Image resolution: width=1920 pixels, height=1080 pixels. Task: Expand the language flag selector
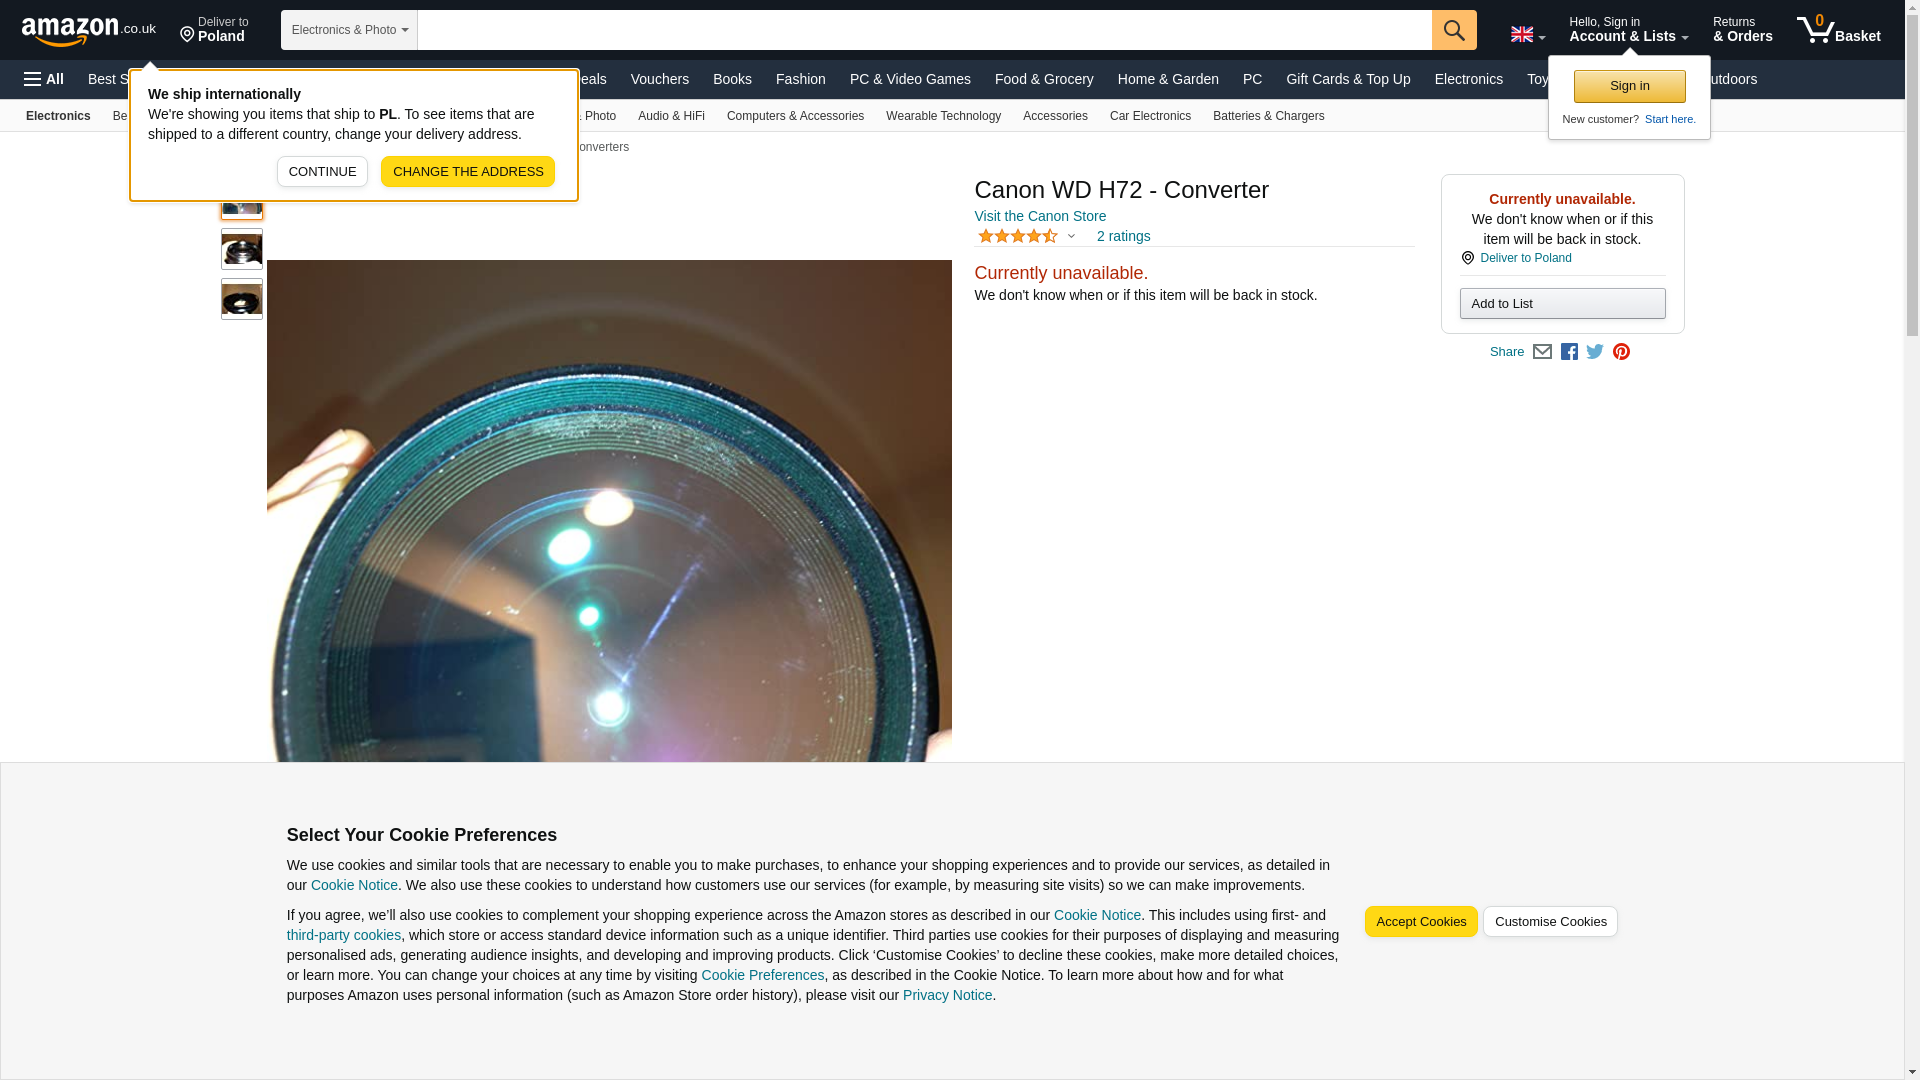[1528, 34]
